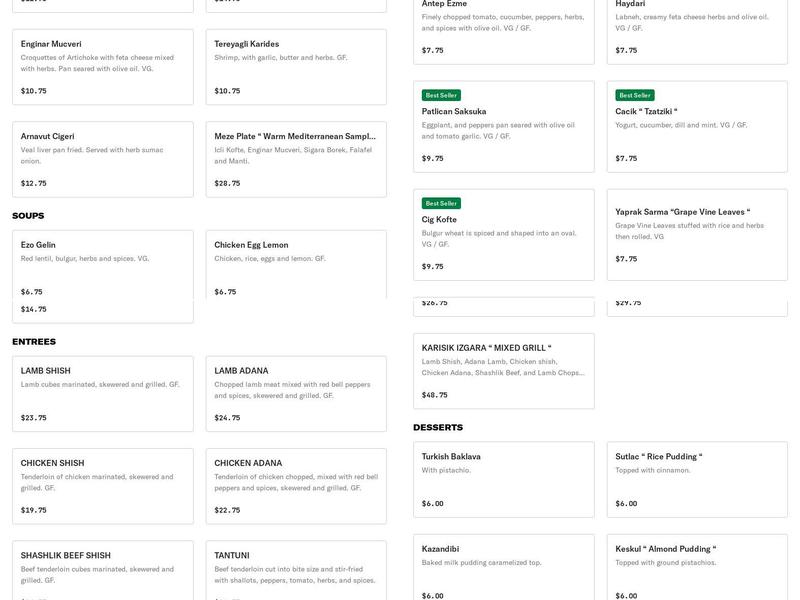Open Yaprak Sarma Grape Vine Leaves item
The height and width of the screenshot is (600, 800).
pos(697,235)
